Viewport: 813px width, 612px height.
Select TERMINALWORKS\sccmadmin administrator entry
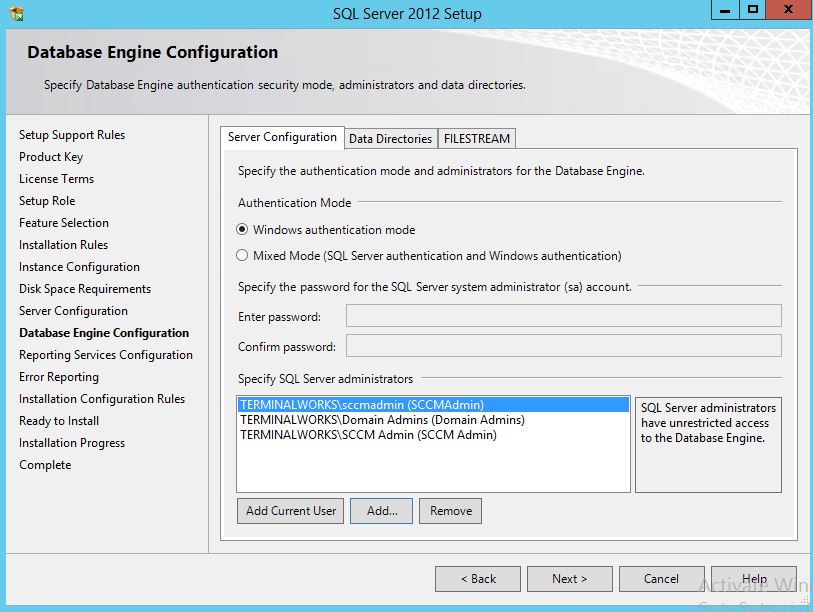[x=433, y=405]
